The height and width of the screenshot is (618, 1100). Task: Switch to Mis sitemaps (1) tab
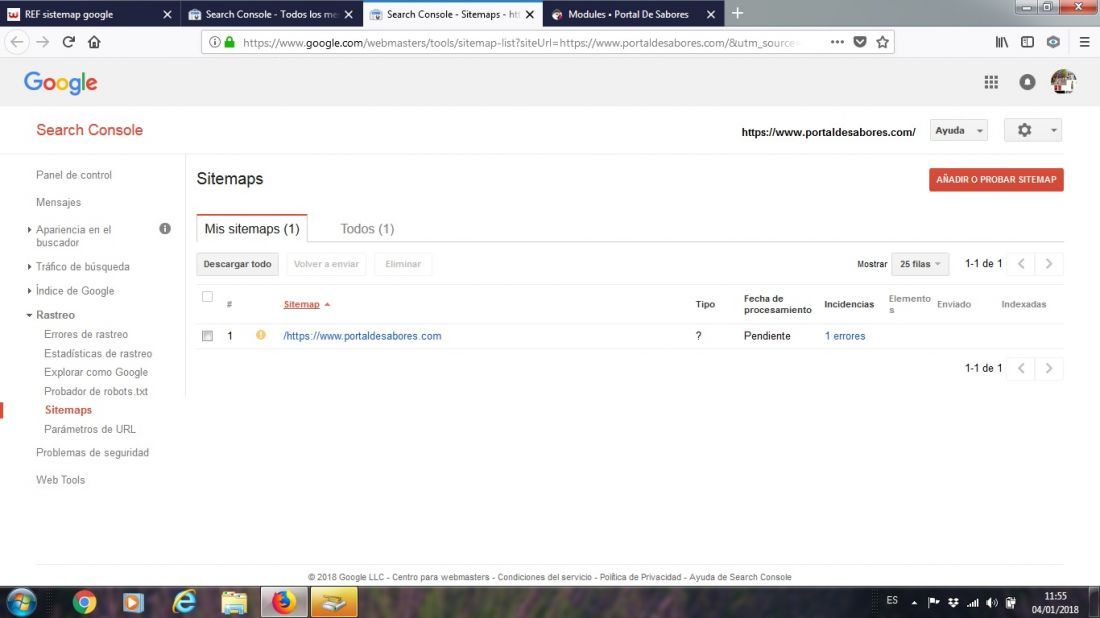252,229
